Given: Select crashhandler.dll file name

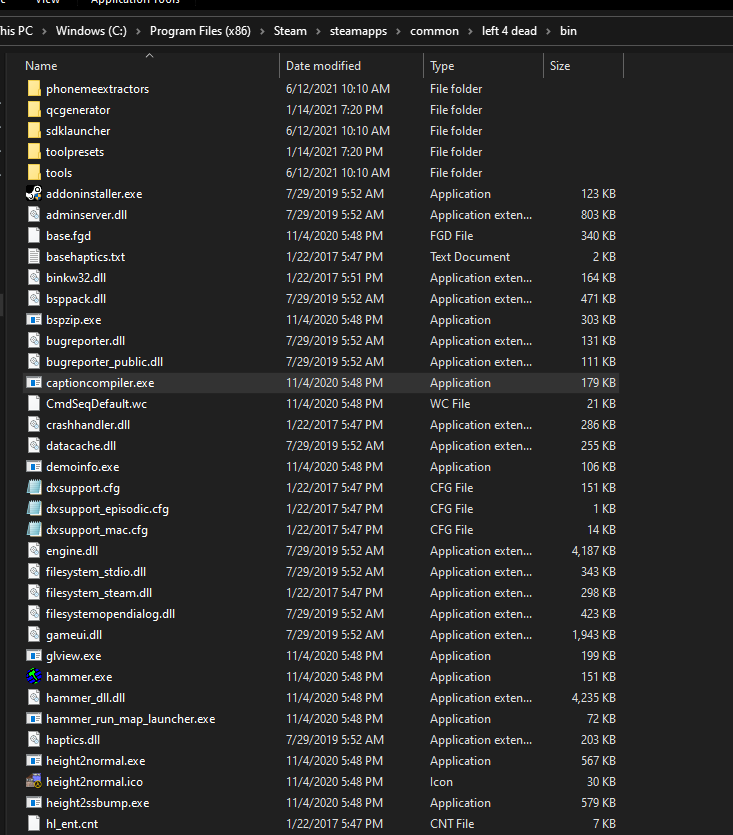Looking at the screenshot, I should (x=88, y=424).
